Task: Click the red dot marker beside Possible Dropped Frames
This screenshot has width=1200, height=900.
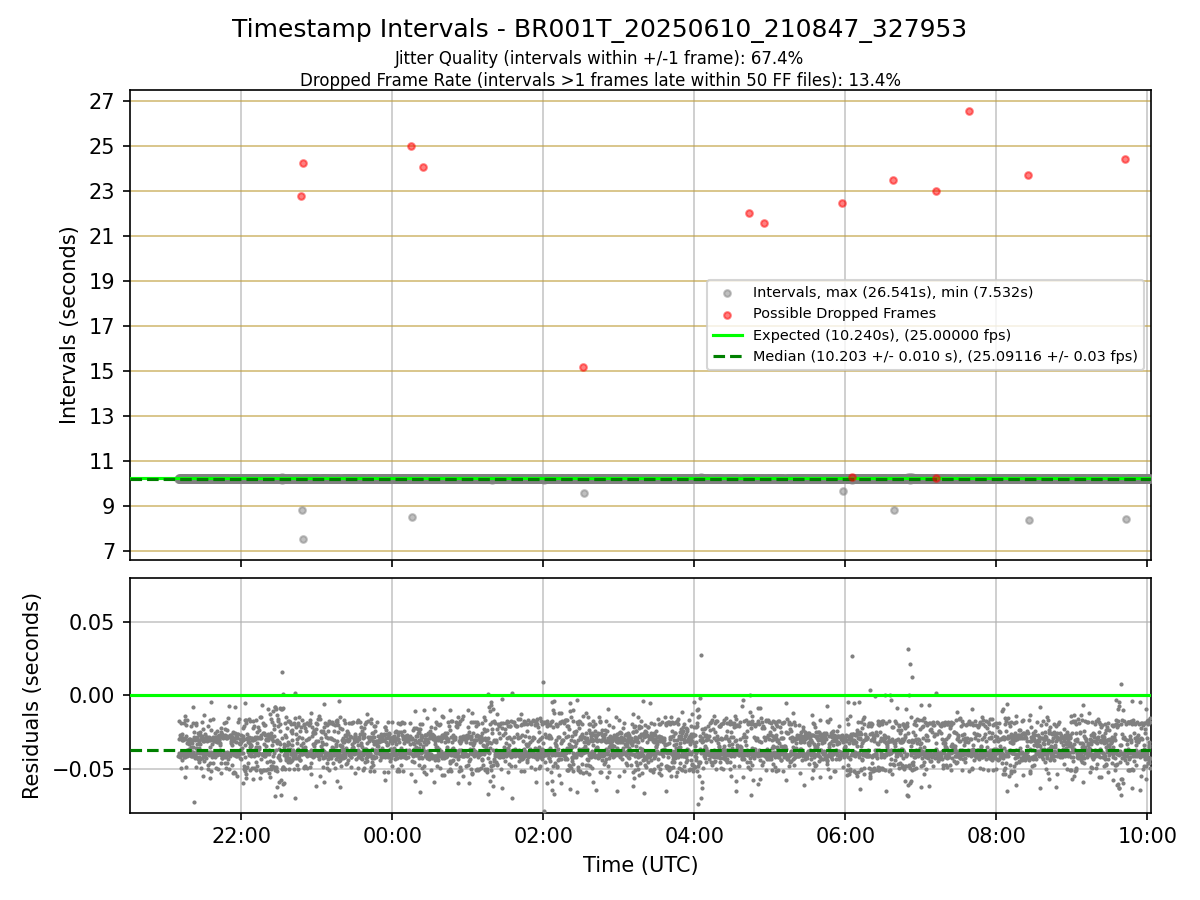Action: click(727, 314)
